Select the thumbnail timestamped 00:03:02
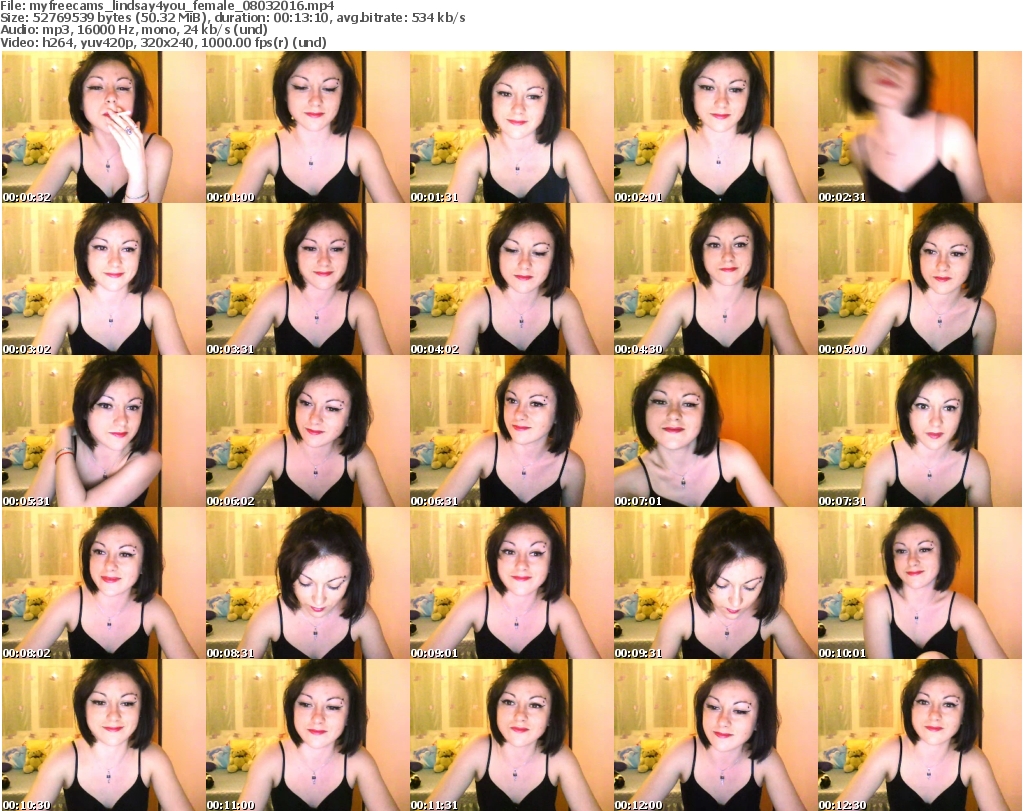 103,279
